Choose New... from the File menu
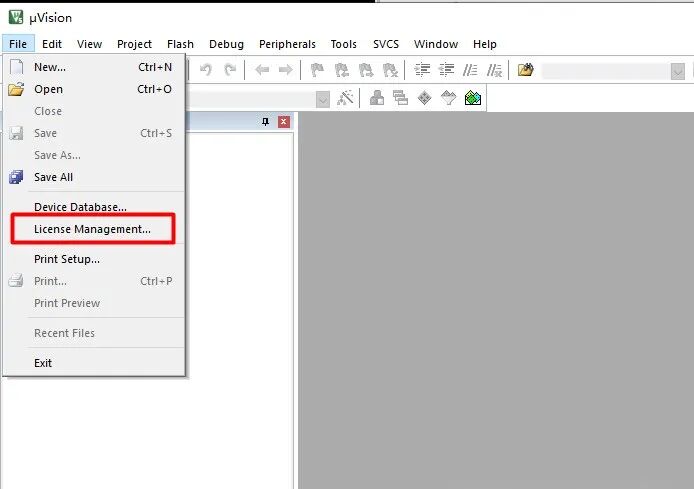 click(94, 67)
